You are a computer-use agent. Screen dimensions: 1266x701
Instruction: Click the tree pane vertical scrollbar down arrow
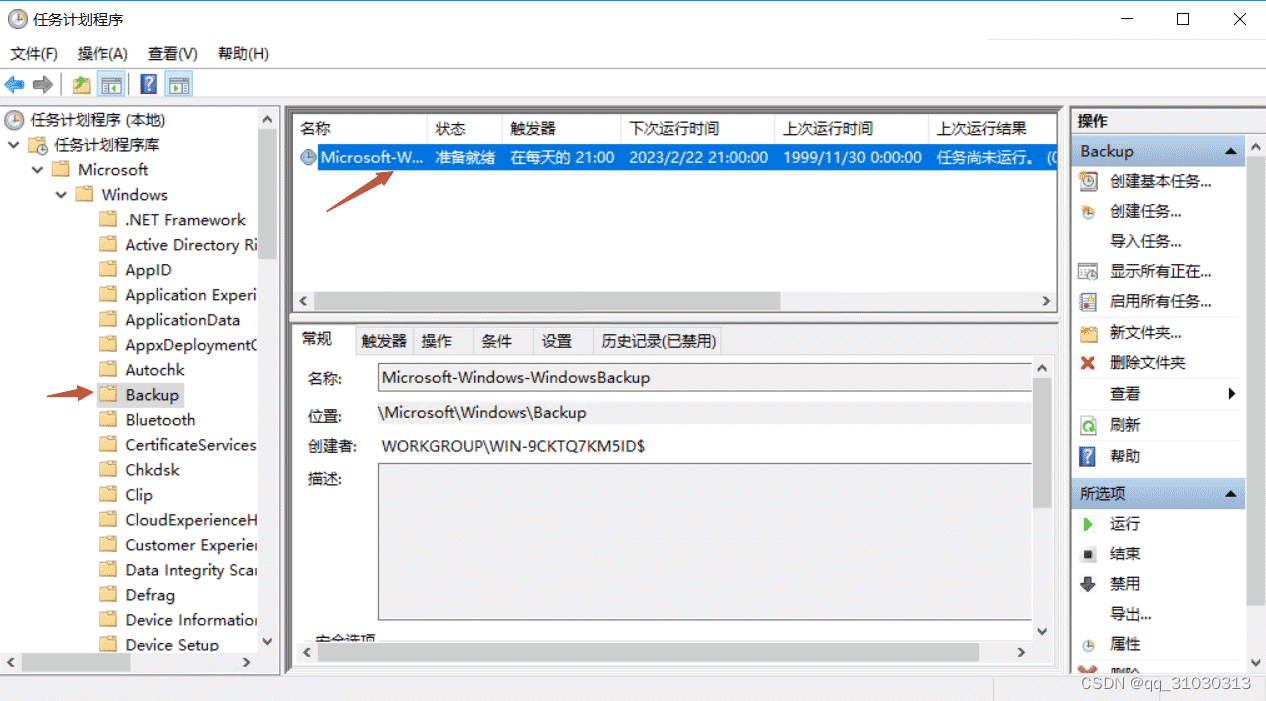click(x=267, y=641)
